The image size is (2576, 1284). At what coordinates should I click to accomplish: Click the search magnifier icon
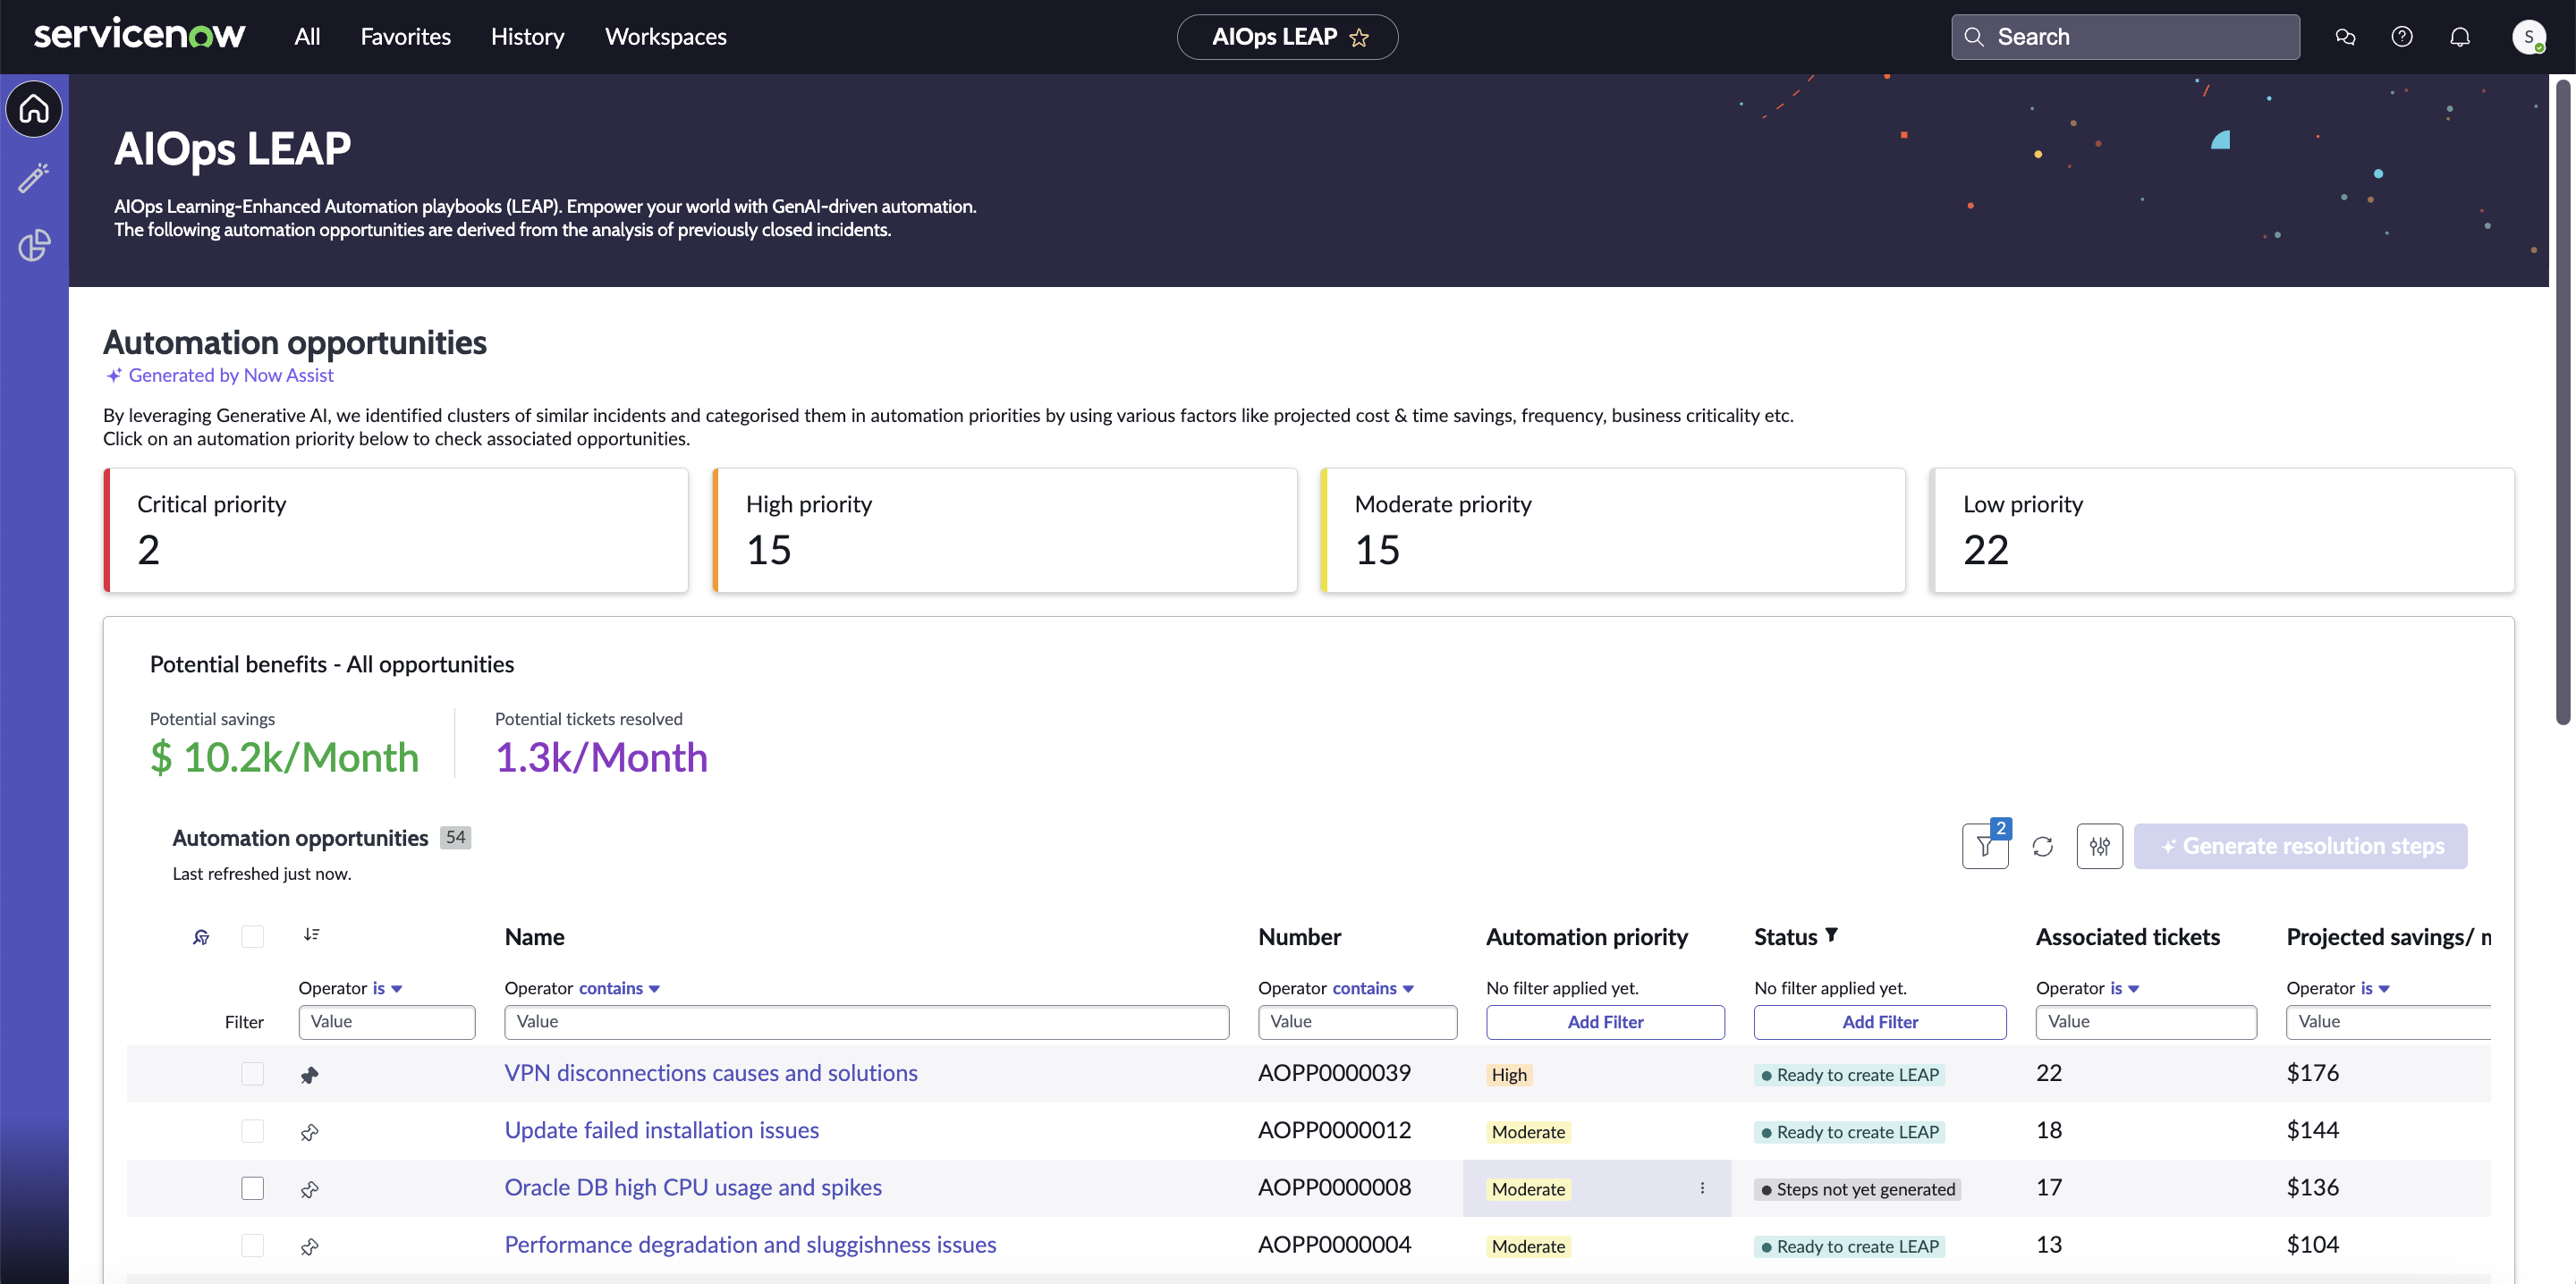pos(1974,37)
